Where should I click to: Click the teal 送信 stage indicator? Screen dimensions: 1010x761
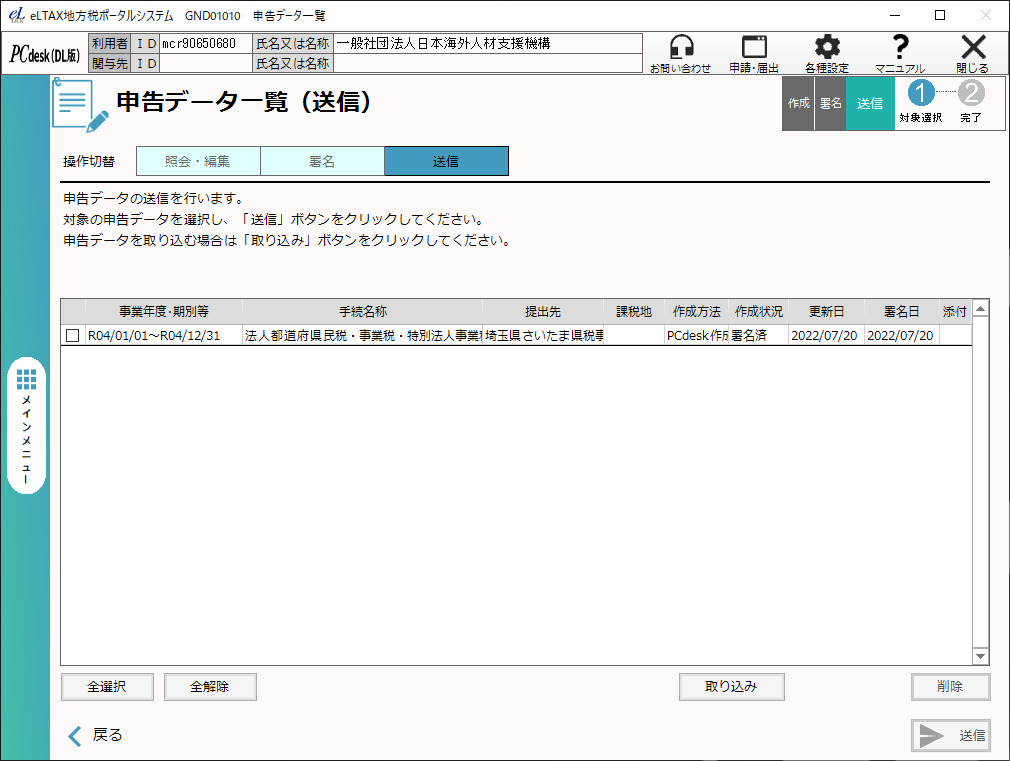(x=870, y=103)
